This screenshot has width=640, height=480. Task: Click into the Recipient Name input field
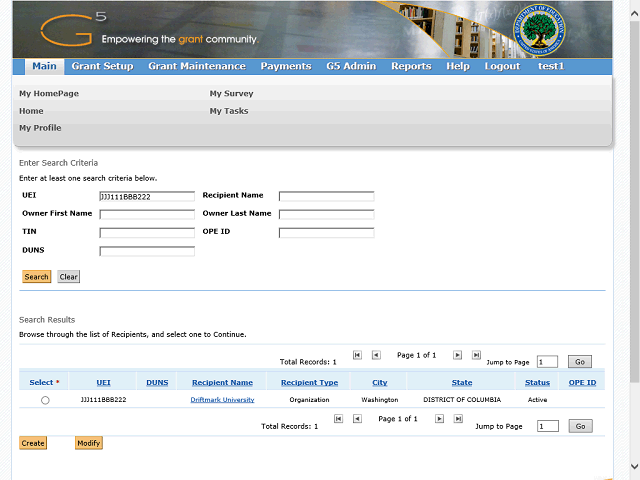click(326, 196)
